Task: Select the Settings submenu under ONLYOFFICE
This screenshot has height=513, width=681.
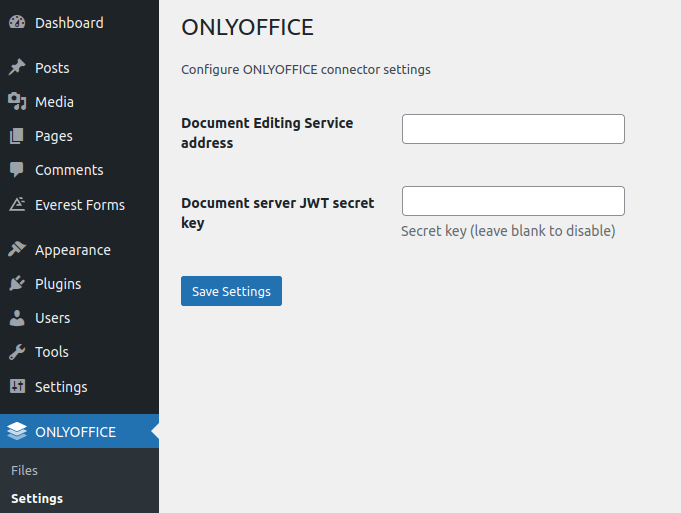Action: coord(37,498)
